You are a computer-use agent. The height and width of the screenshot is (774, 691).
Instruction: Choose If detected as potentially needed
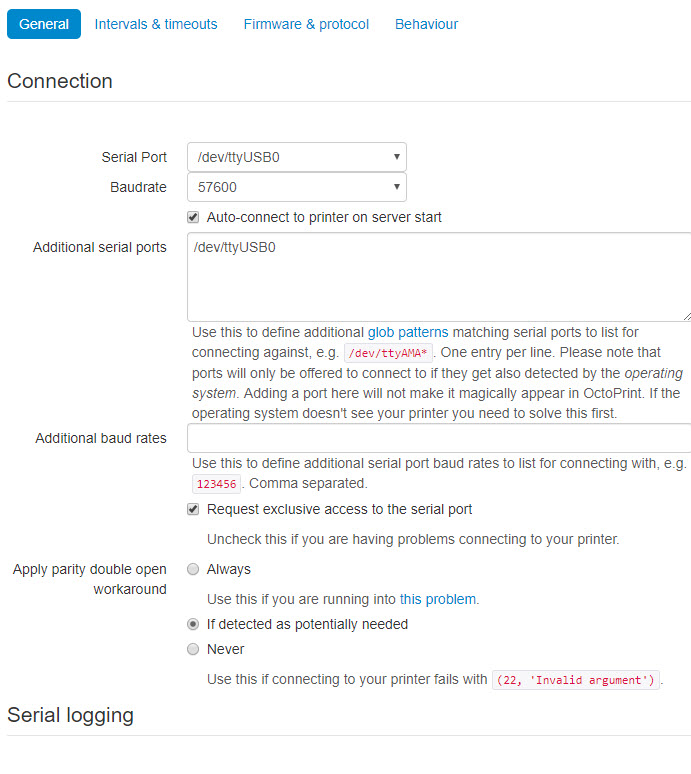193,624
